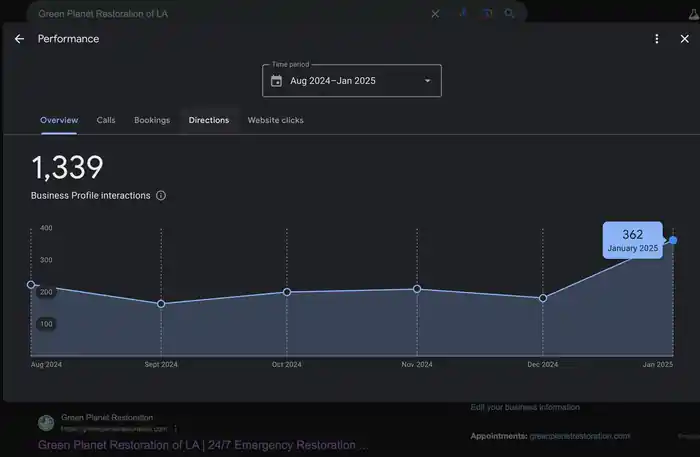
Task: Open the three-dot more options menu
Action: click(657, 39)
